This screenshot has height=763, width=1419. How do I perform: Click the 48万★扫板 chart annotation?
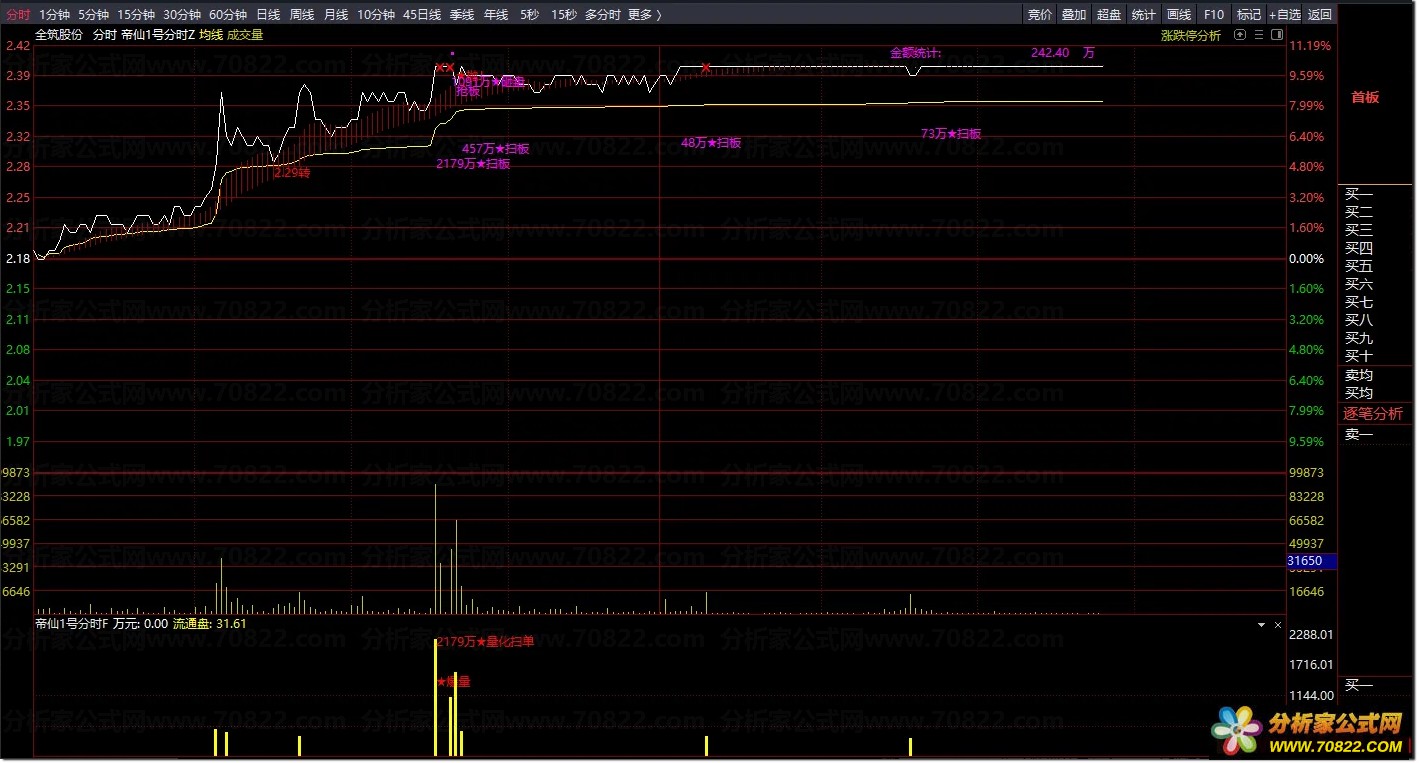pos(710,143)
